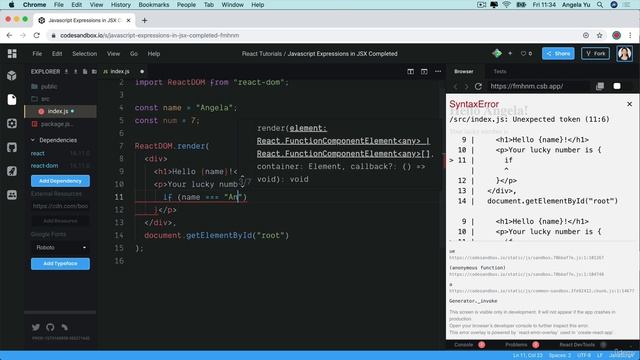Open the macOS Spotlight search icon

(600, 5)
